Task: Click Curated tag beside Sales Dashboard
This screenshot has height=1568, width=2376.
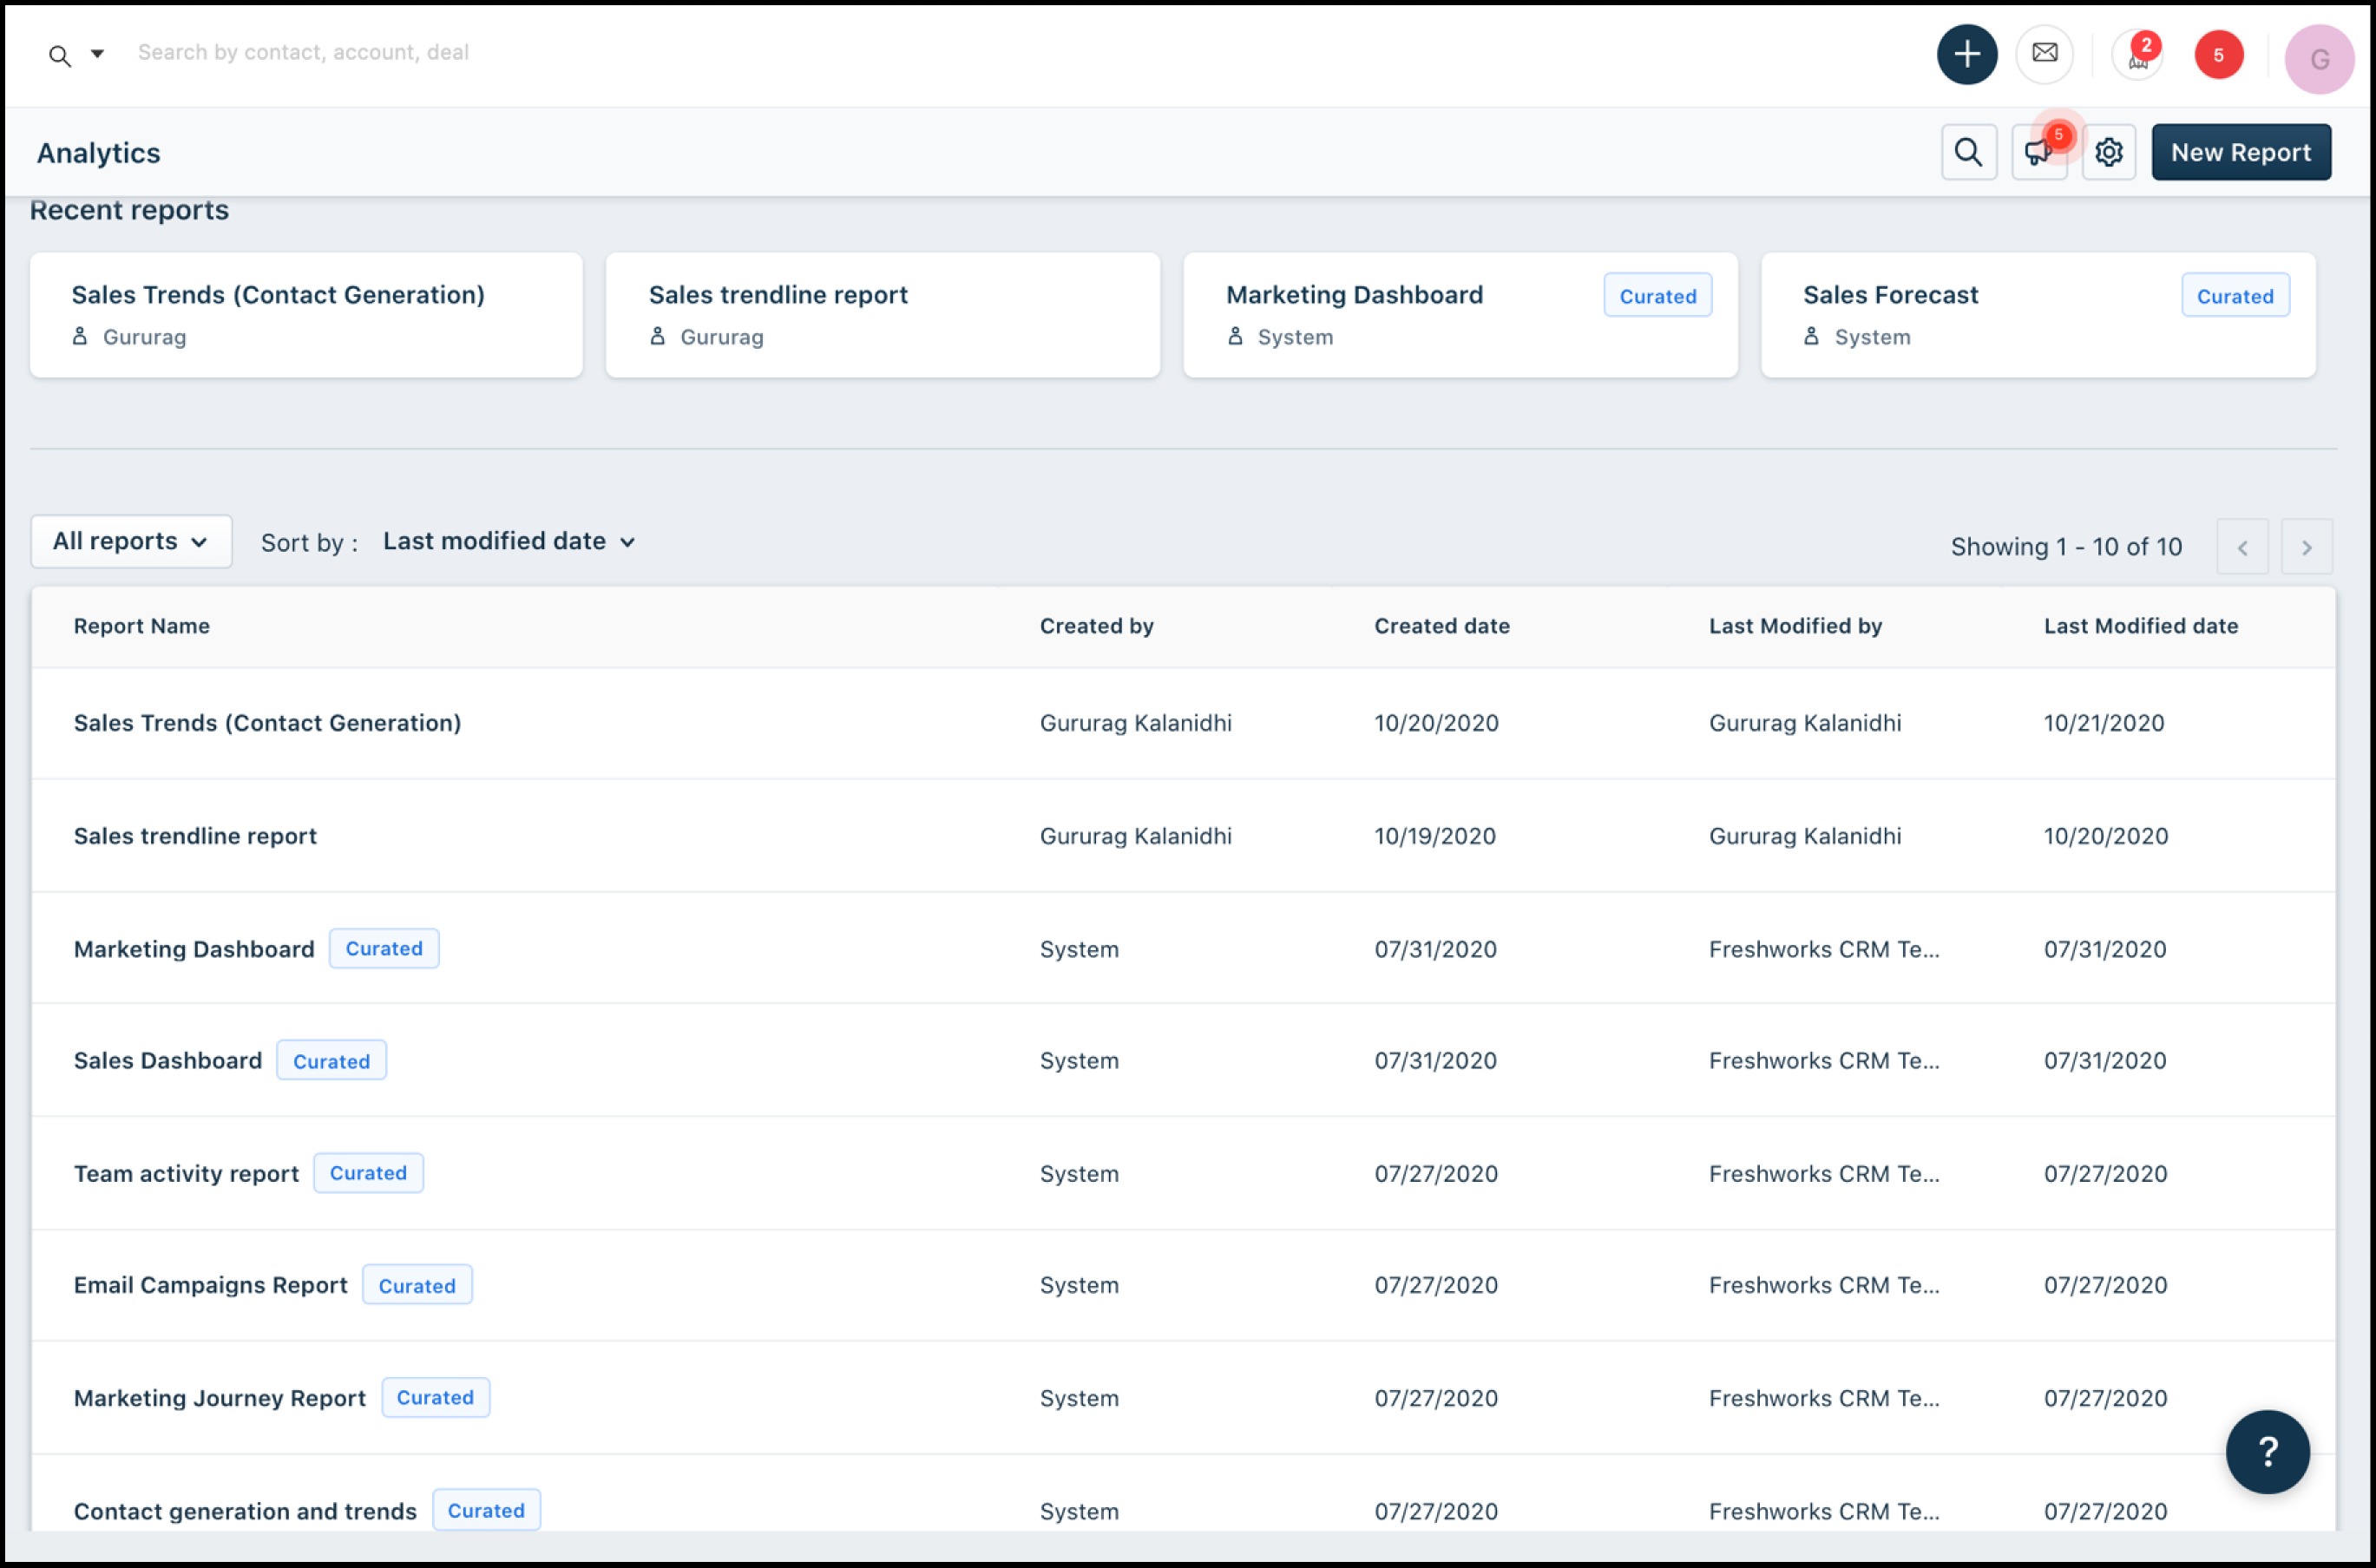Action: (331, 1061)
